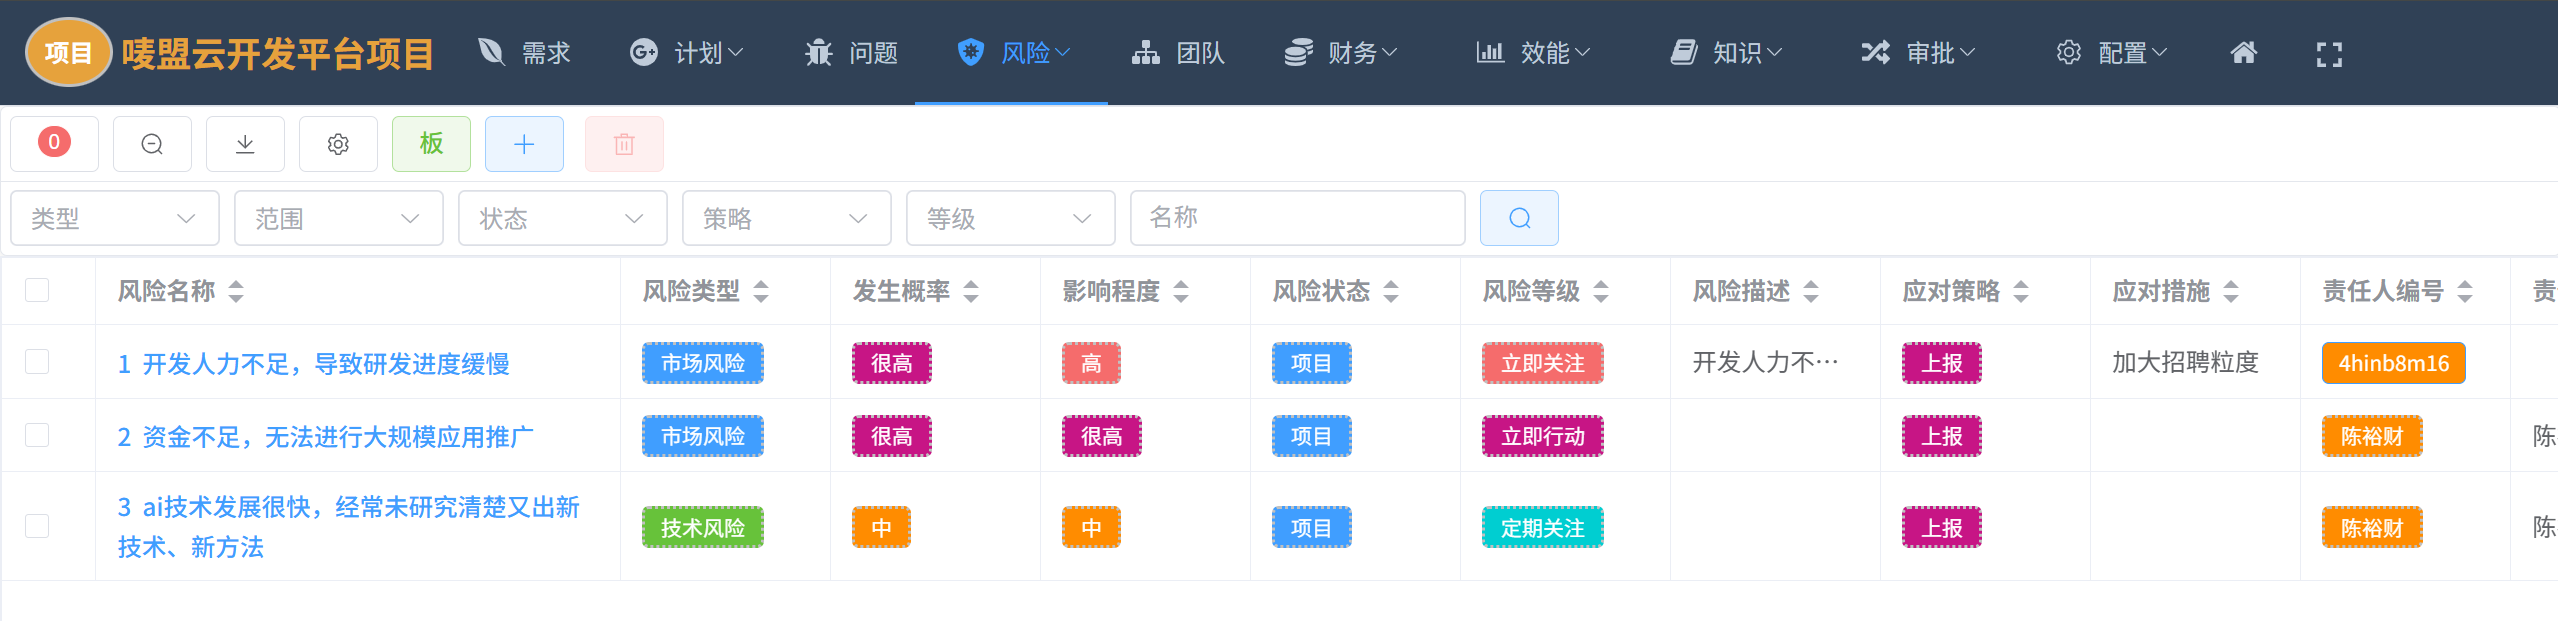Open risk 1 开发人力不足 link

pos(314,363)
